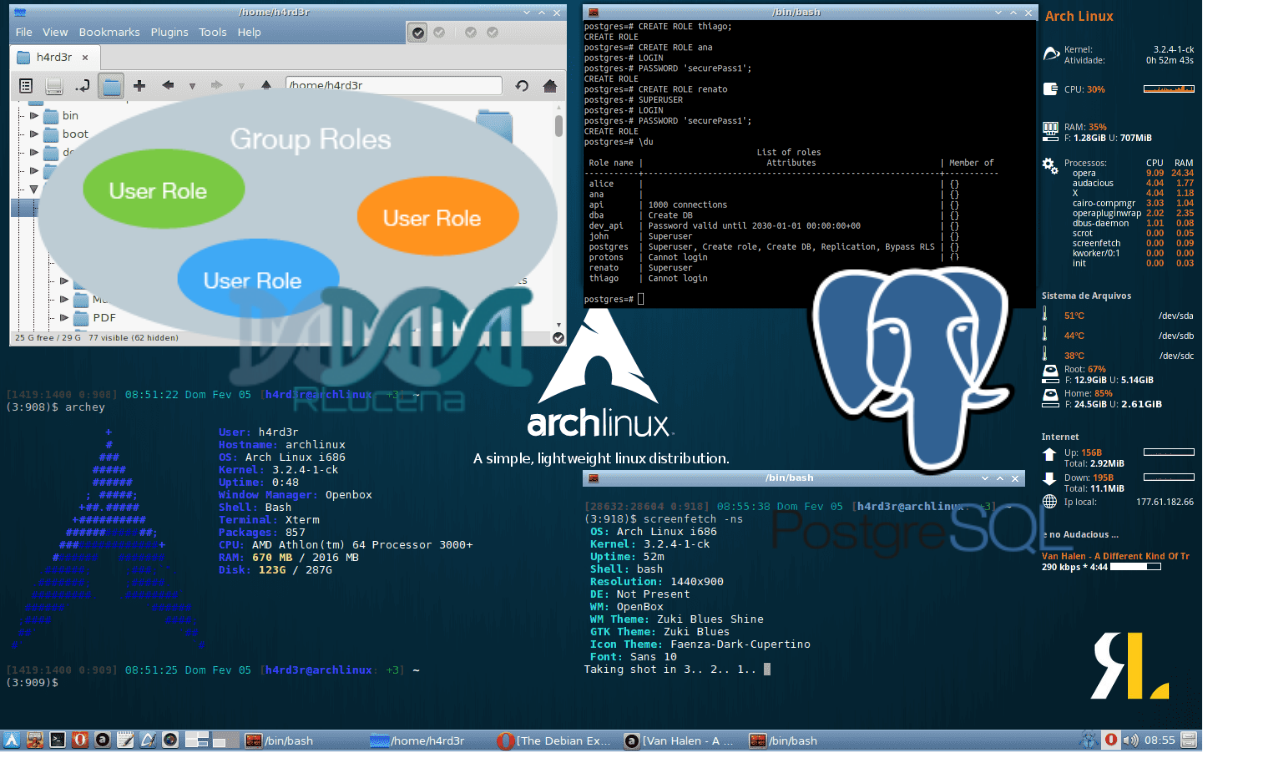
Task: Open the Tools menu
Action: (213, 32)
